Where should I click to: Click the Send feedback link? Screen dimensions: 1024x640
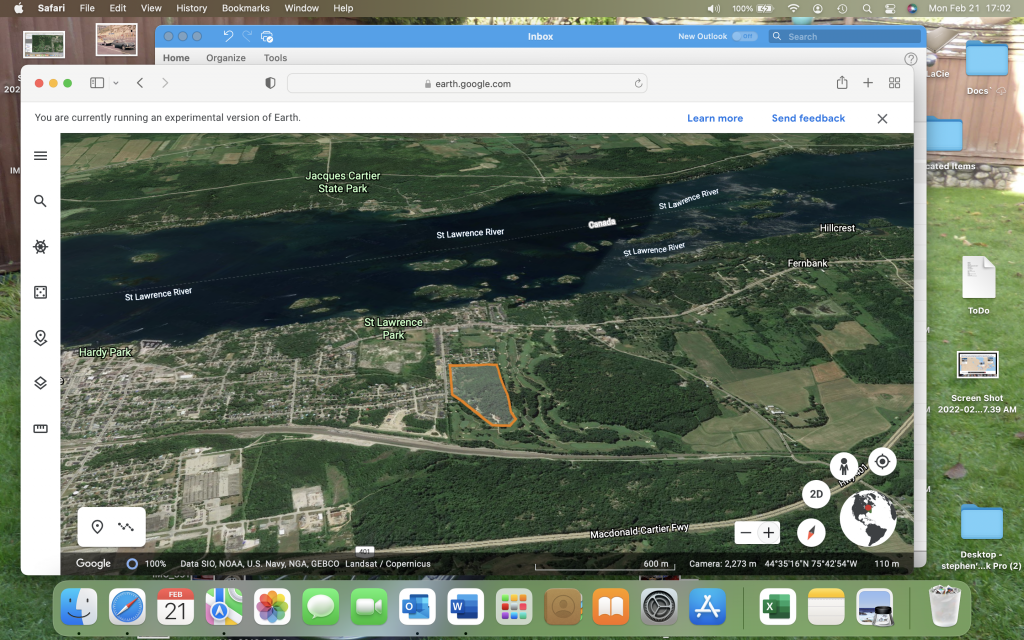[808, 118]
